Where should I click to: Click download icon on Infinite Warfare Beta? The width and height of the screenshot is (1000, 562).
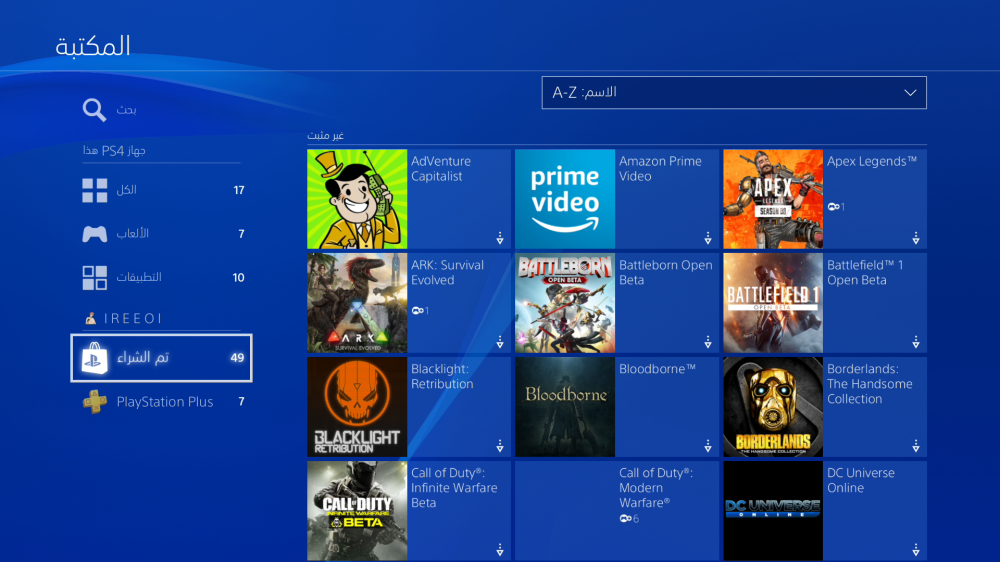(x=500, y=550)
